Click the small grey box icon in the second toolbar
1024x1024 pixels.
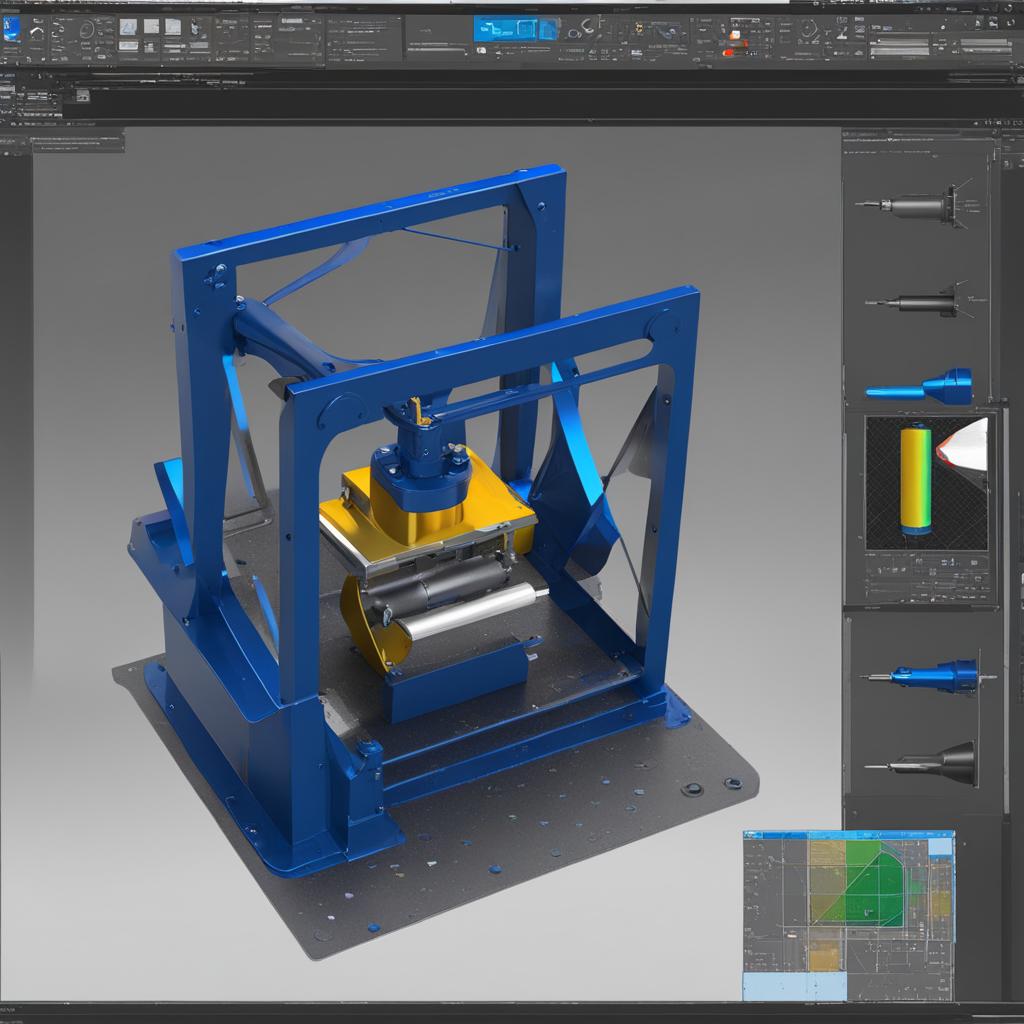pyautogui.click(x=83, y=96)
